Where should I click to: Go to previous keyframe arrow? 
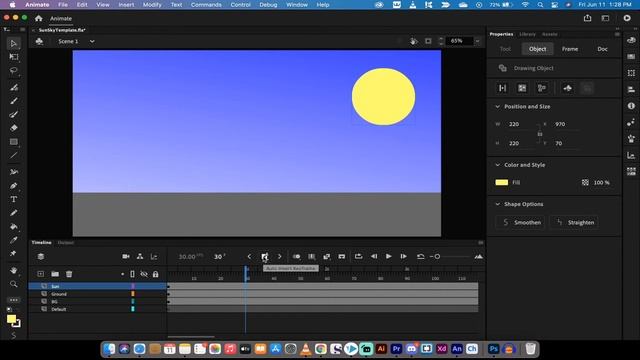pos(249,257)
